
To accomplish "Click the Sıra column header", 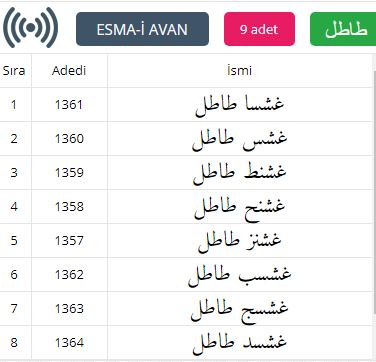I will [14, 71].
